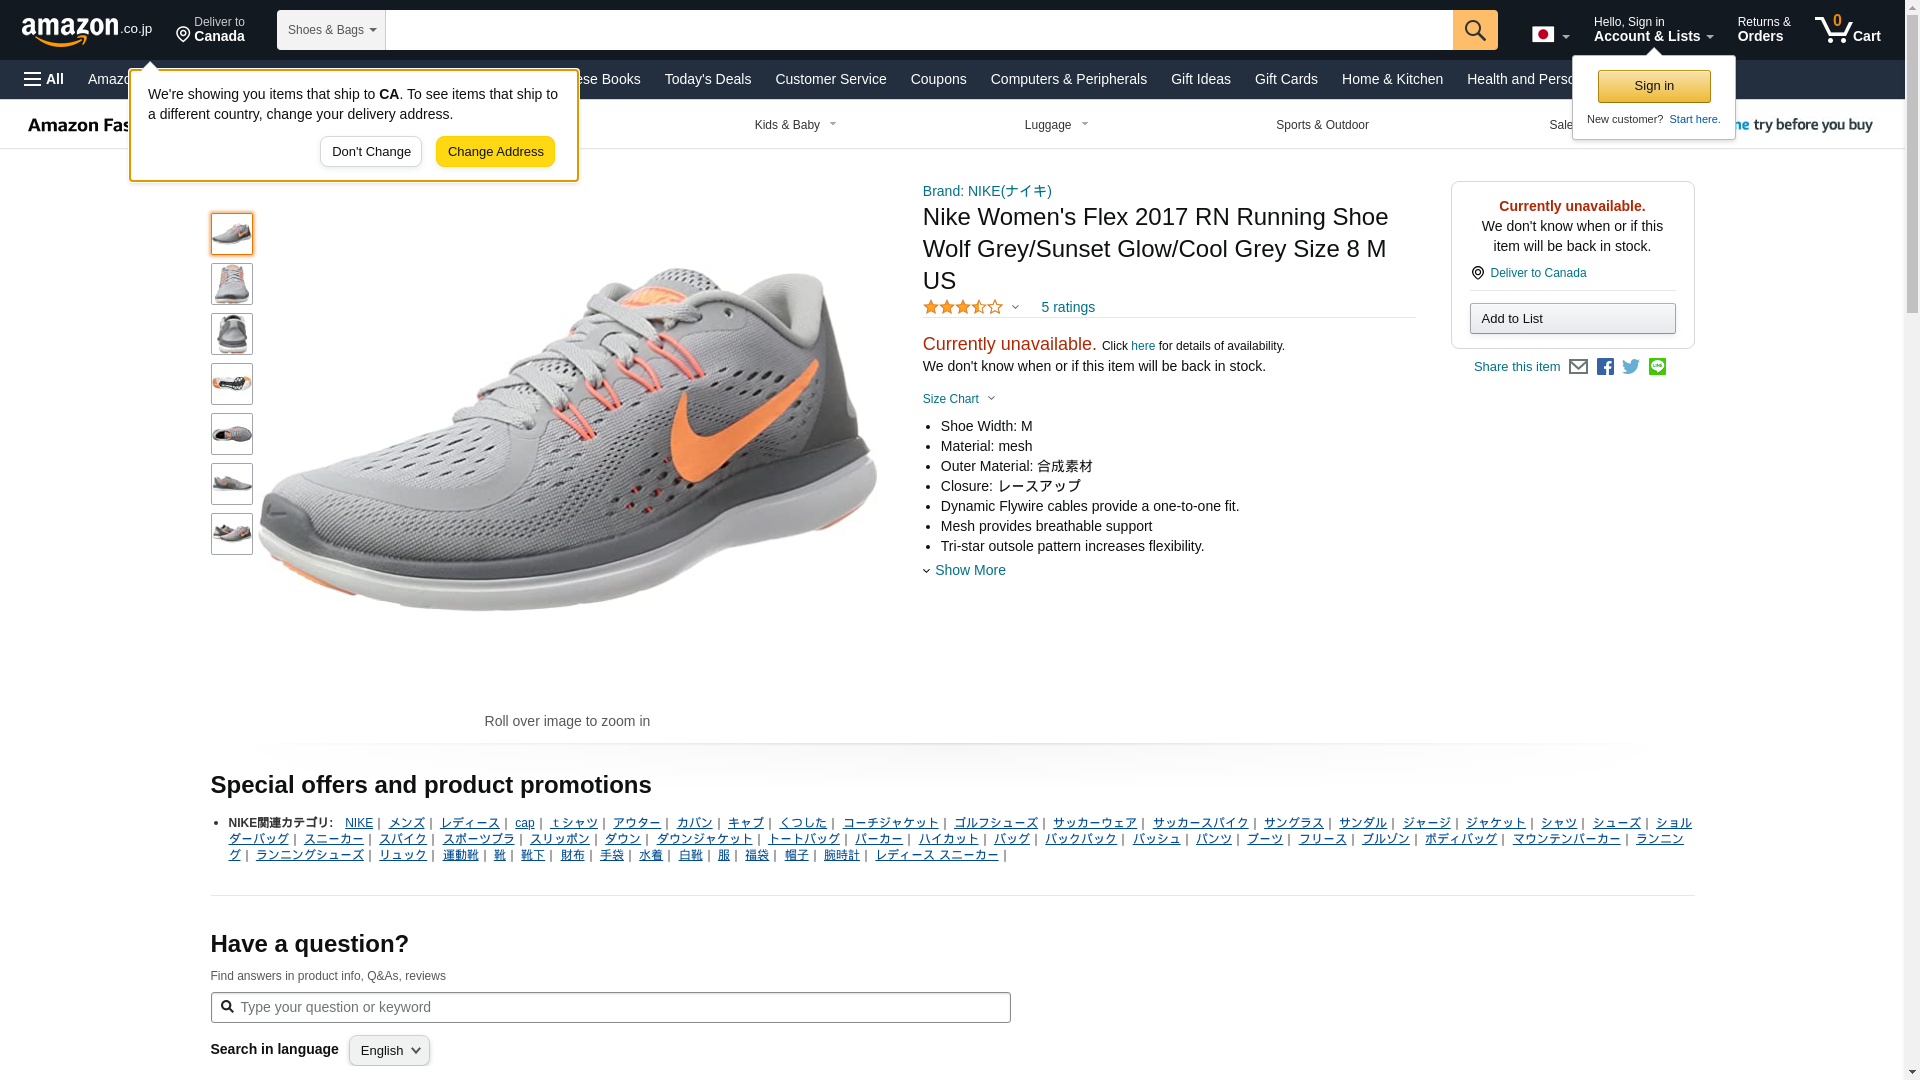Open the 5 ratings link
Image resolution: width=1920 pixels, height=1080 pixels.
click(x=1067, y=307)
